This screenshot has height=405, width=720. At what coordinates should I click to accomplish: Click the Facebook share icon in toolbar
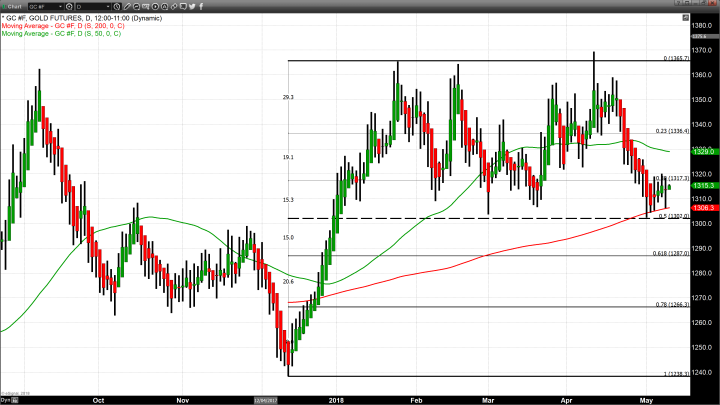click(x=201, y=6)
